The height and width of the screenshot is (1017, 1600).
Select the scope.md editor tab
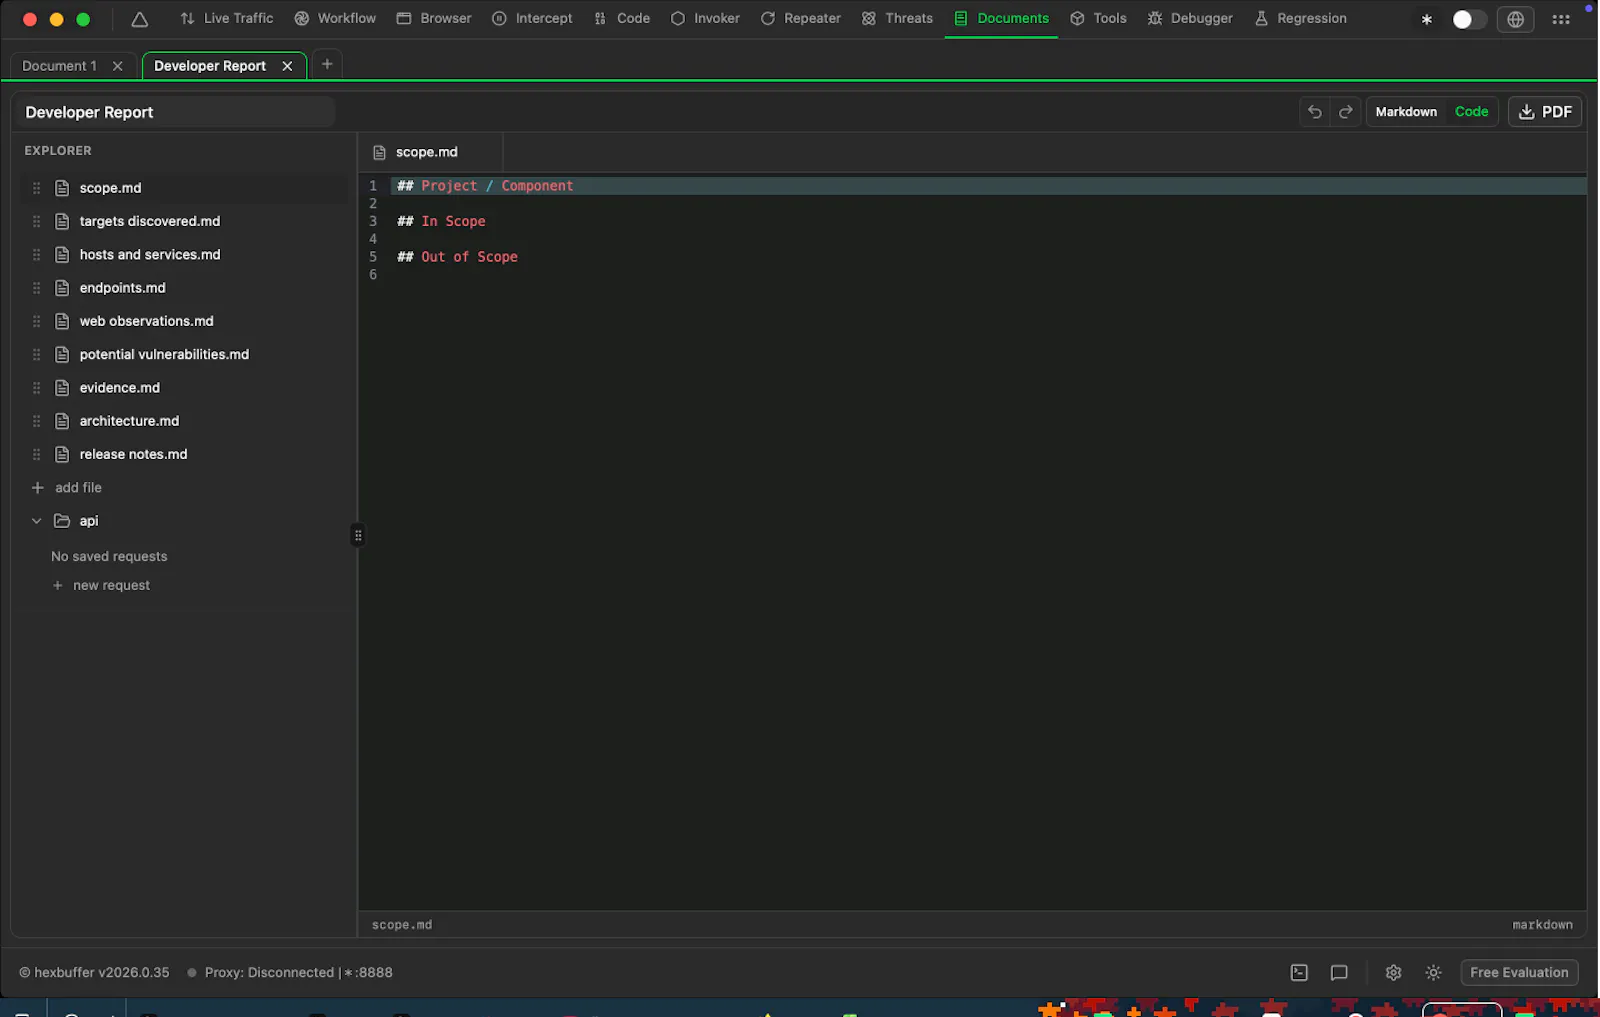click(x=430, y=152)
